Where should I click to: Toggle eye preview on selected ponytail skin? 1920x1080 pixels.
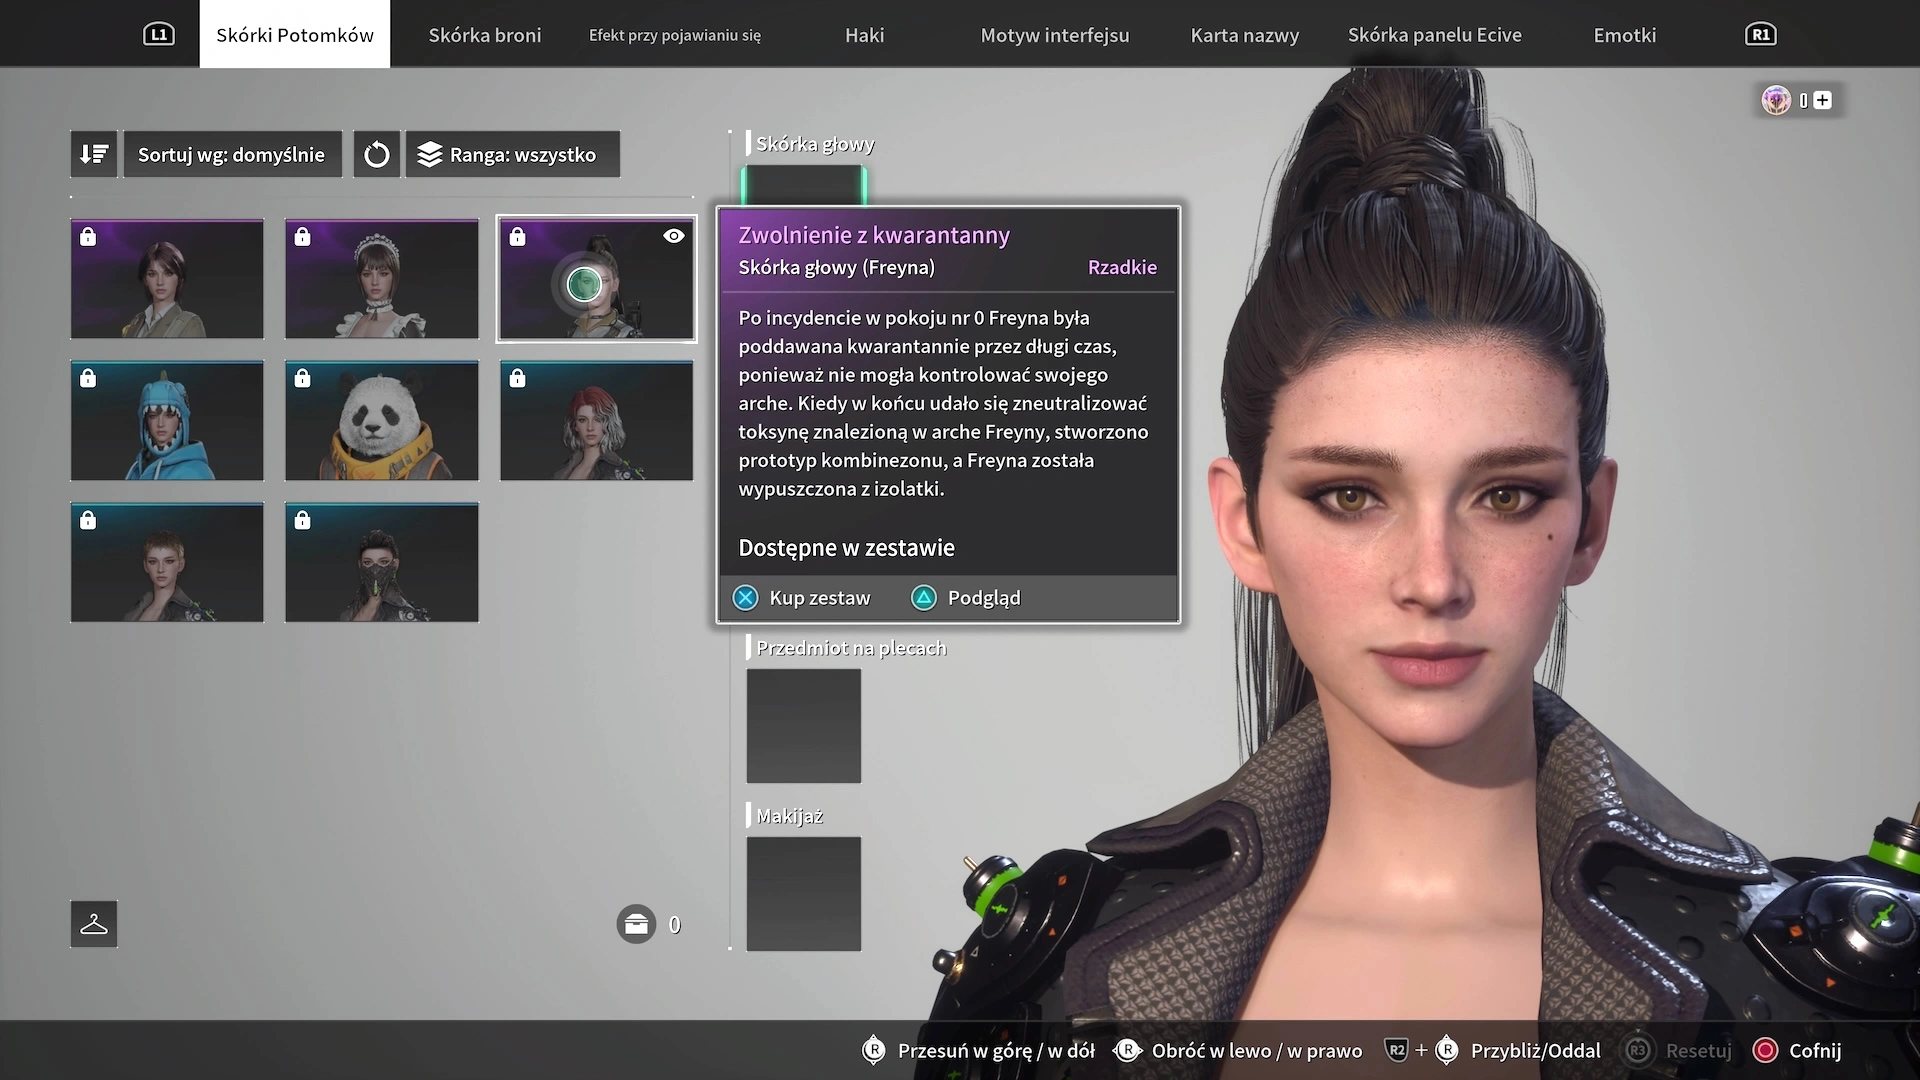(x=674, y=236)
